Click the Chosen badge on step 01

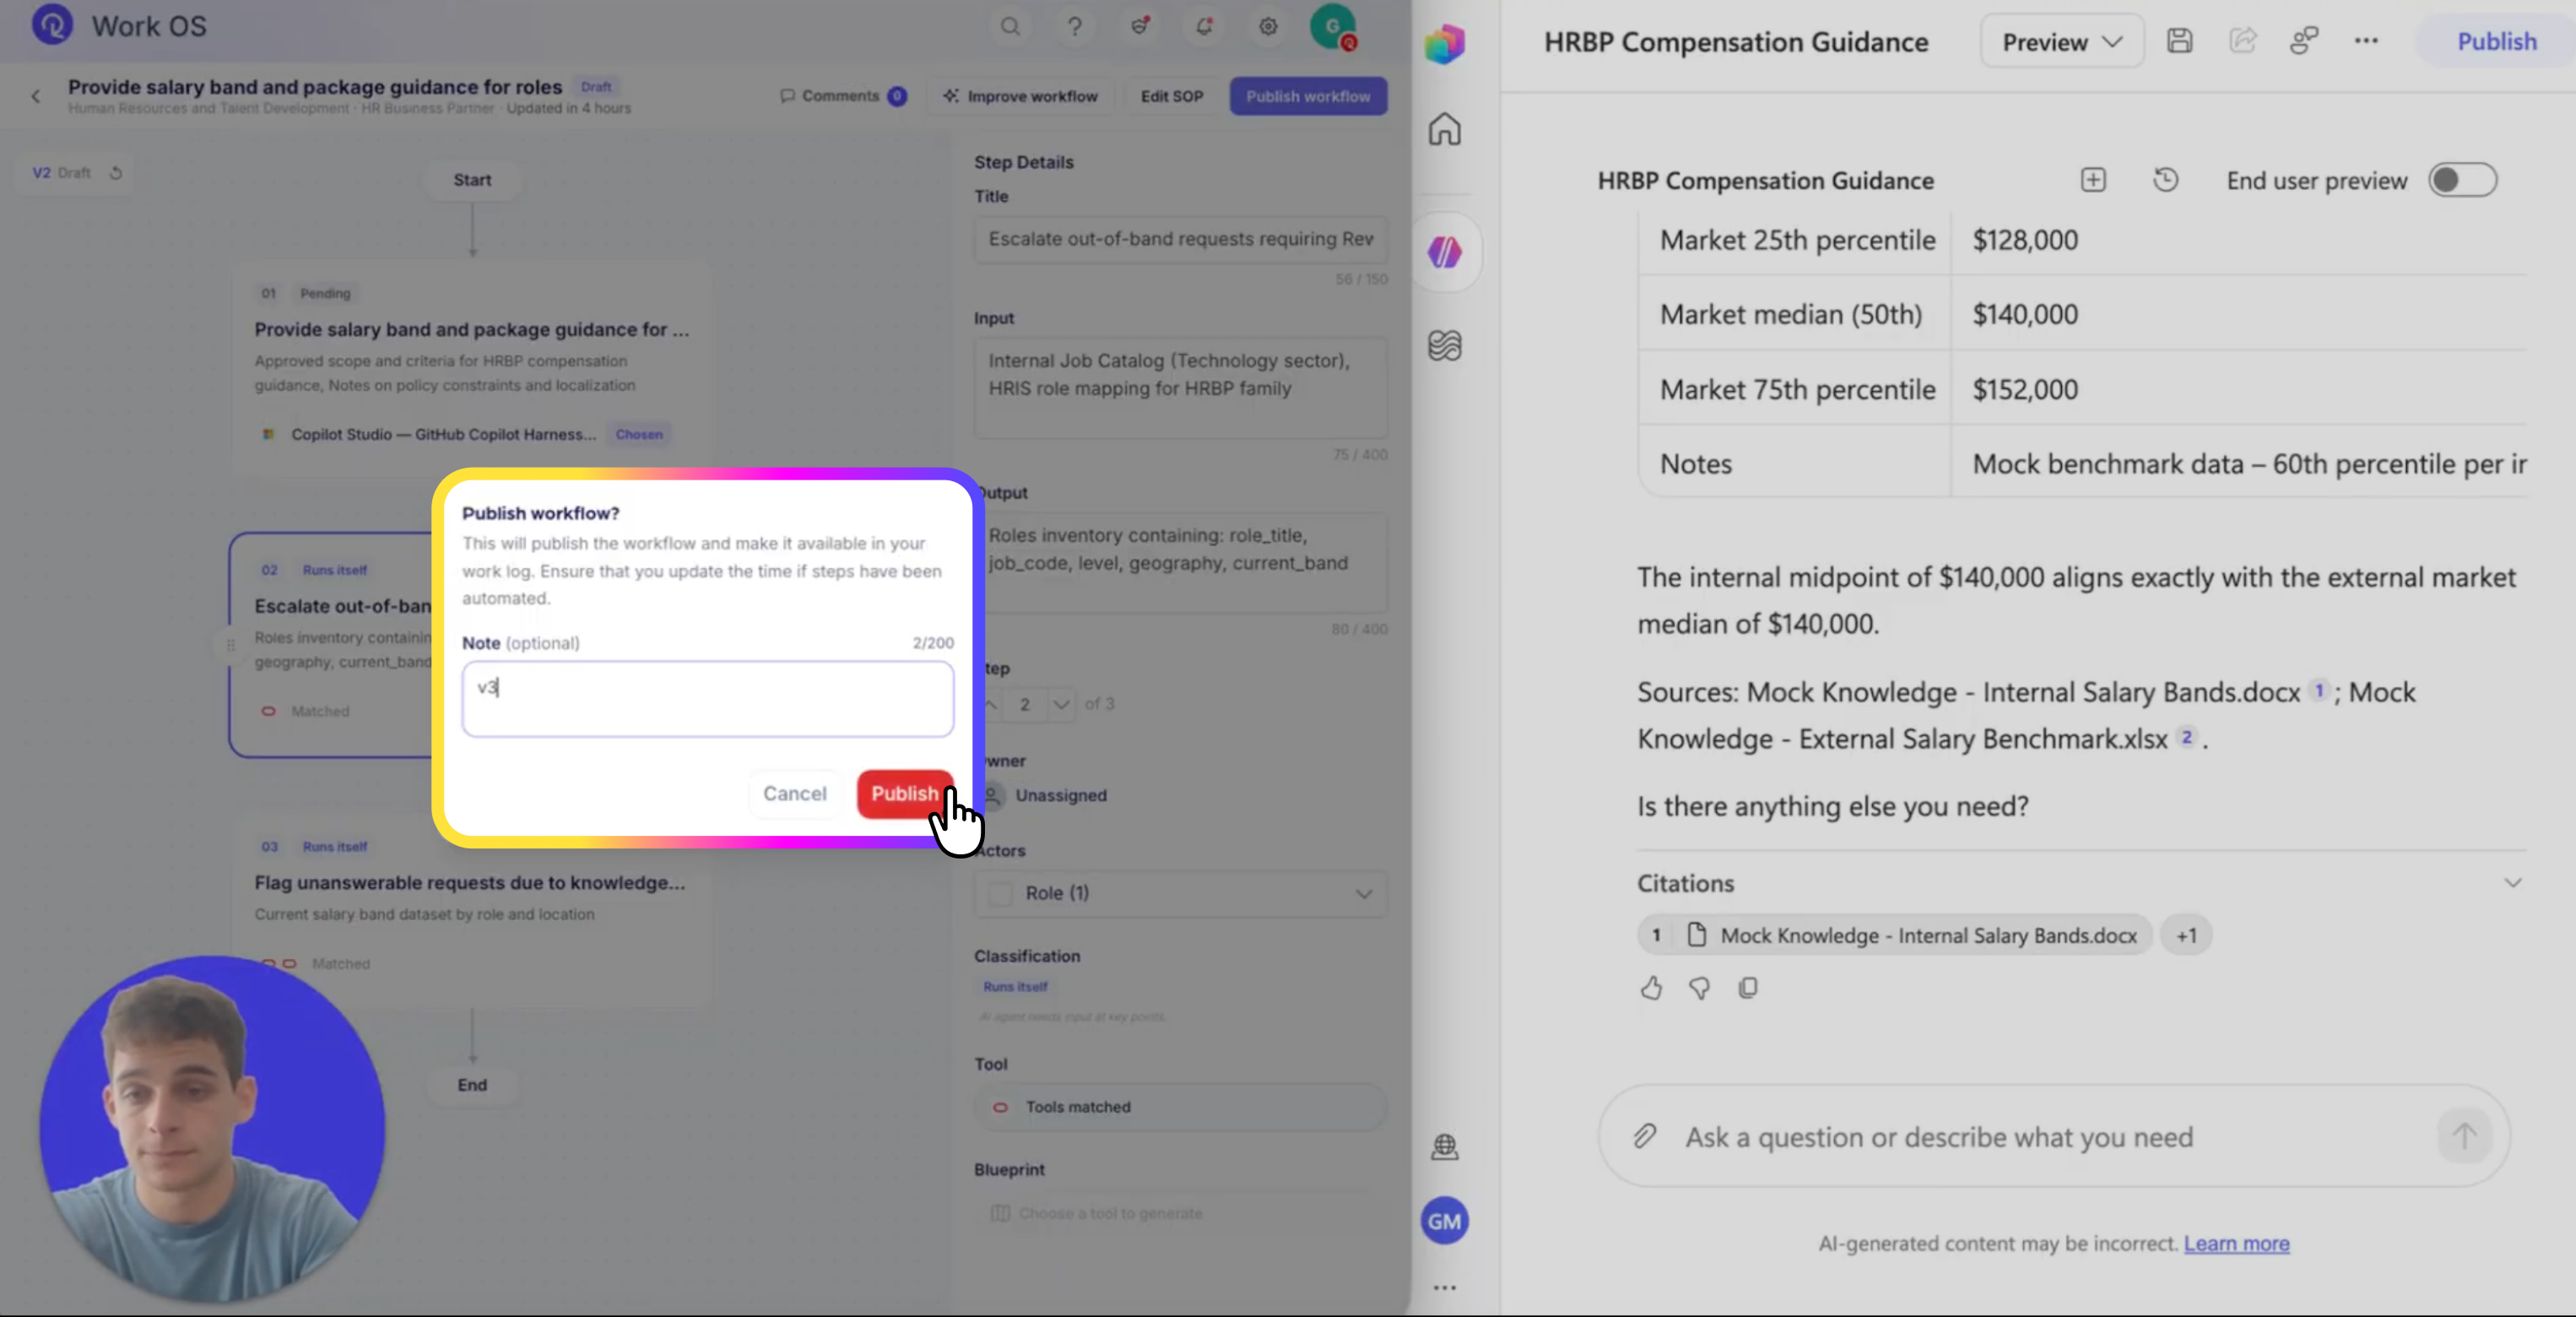(x=639, y=434)
